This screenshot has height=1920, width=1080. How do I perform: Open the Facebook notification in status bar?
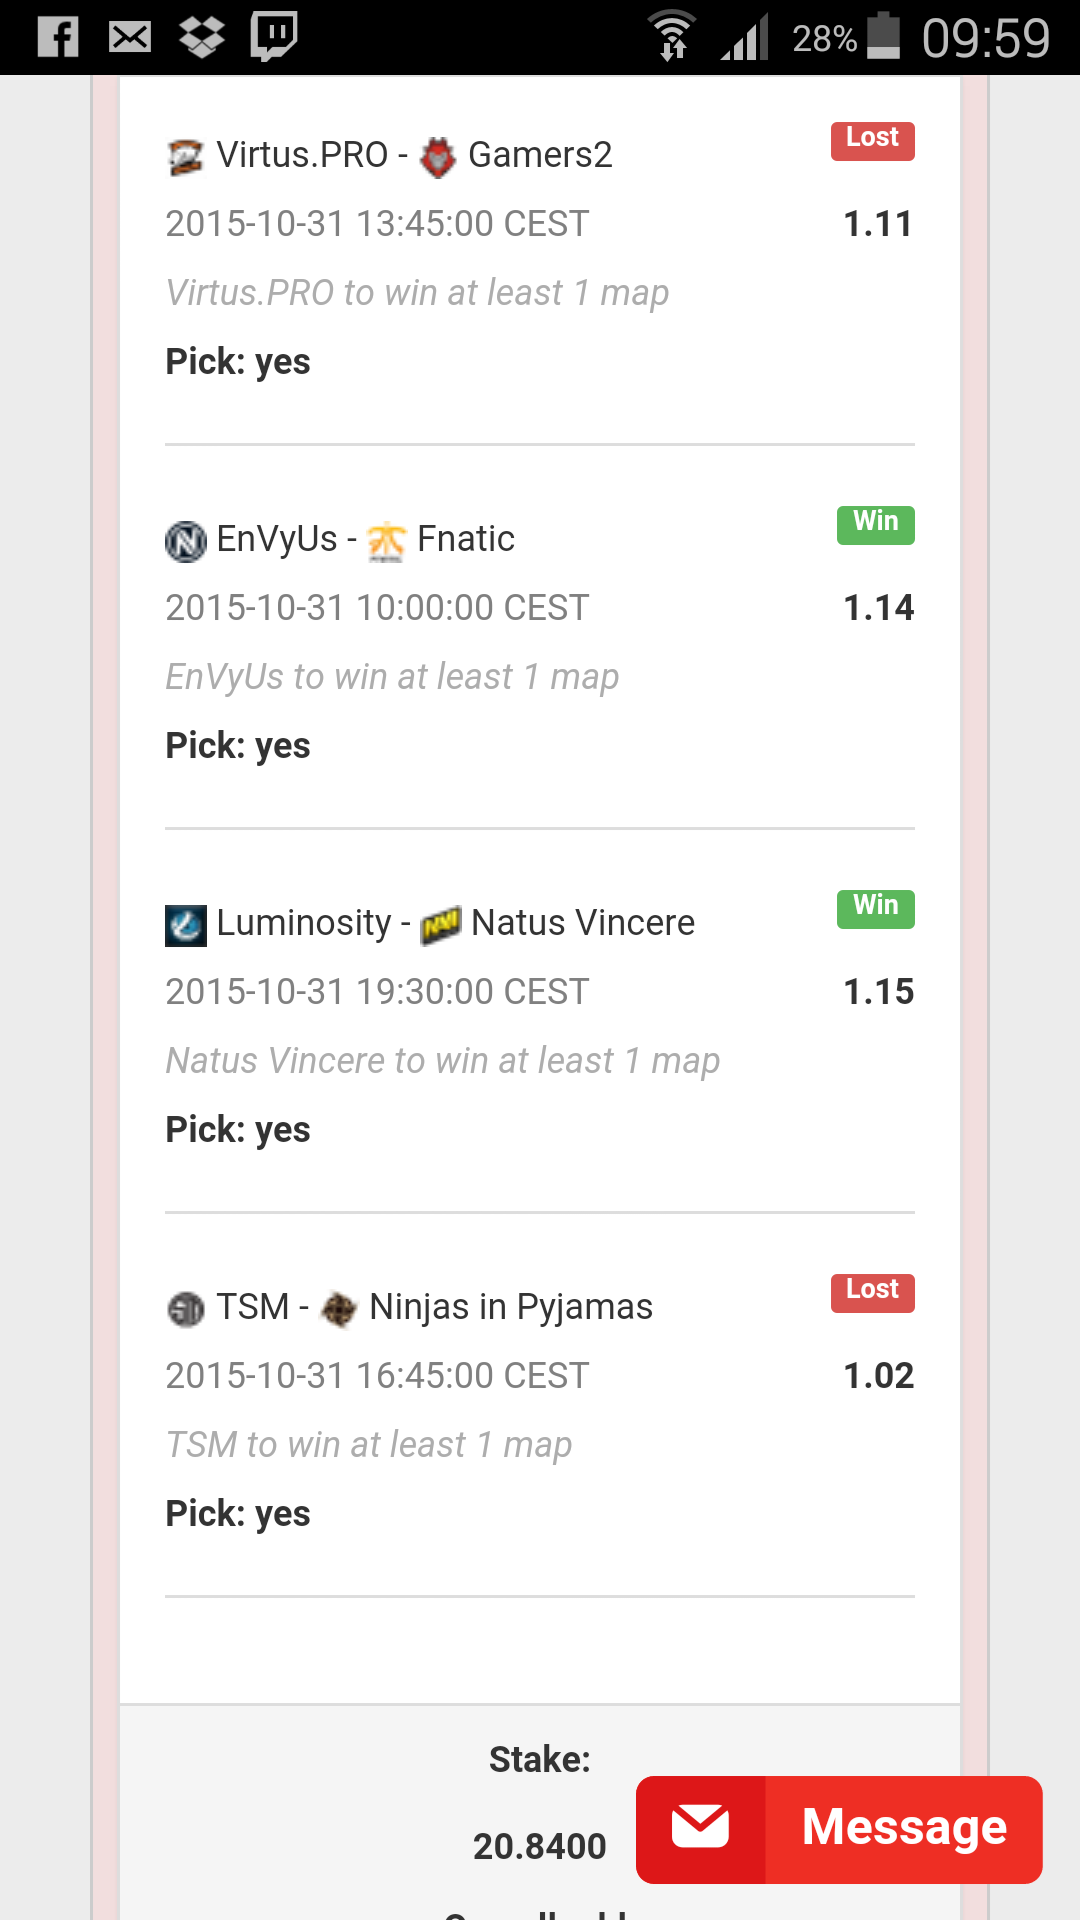58,37
